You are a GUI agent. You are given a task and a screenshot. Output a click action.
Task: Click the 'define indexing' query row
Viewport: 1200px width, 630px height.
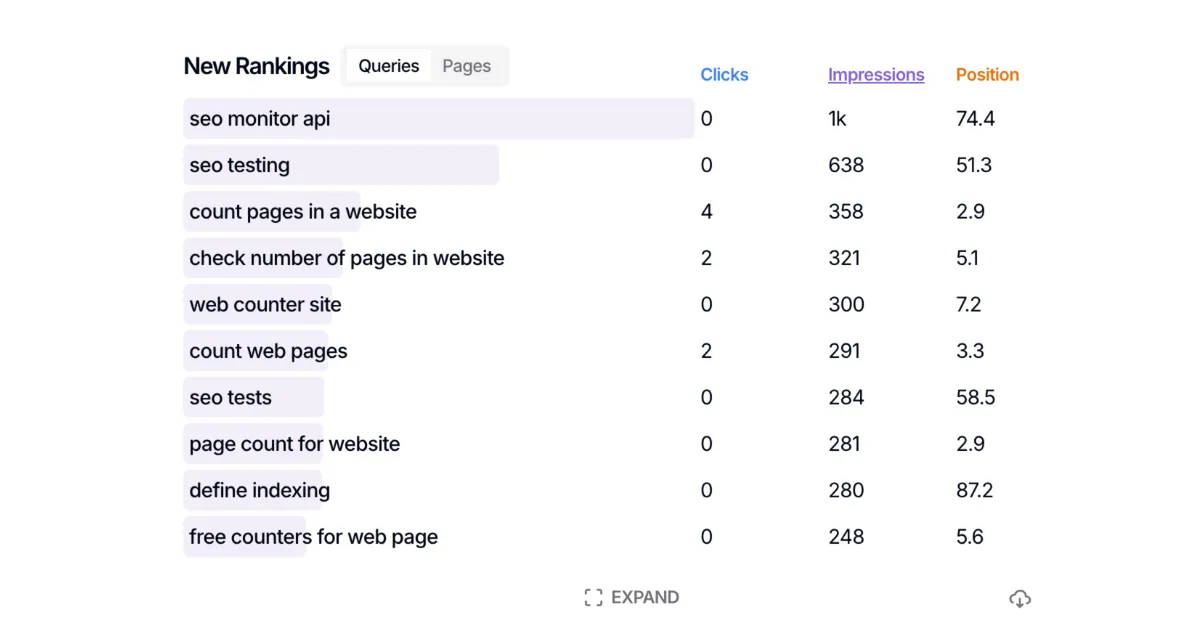pos(259,491)
